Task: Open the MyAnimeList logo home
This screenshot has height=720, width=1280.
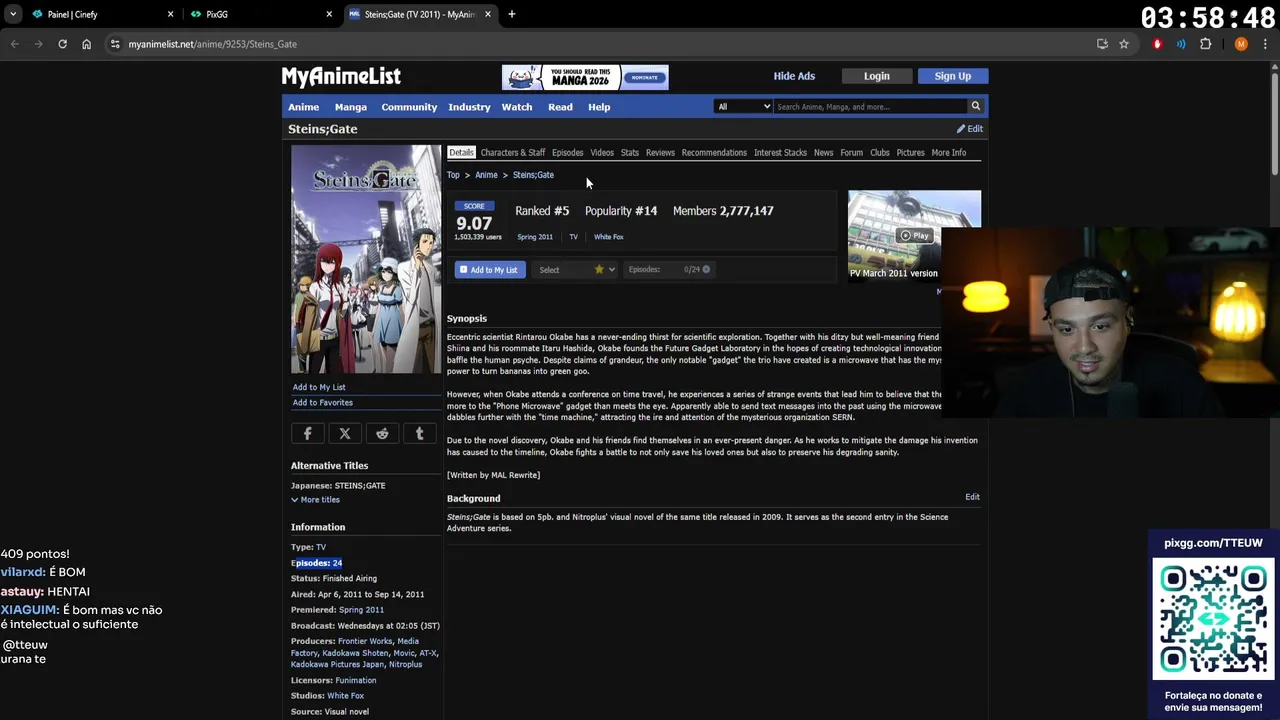Action: [341, 76]
